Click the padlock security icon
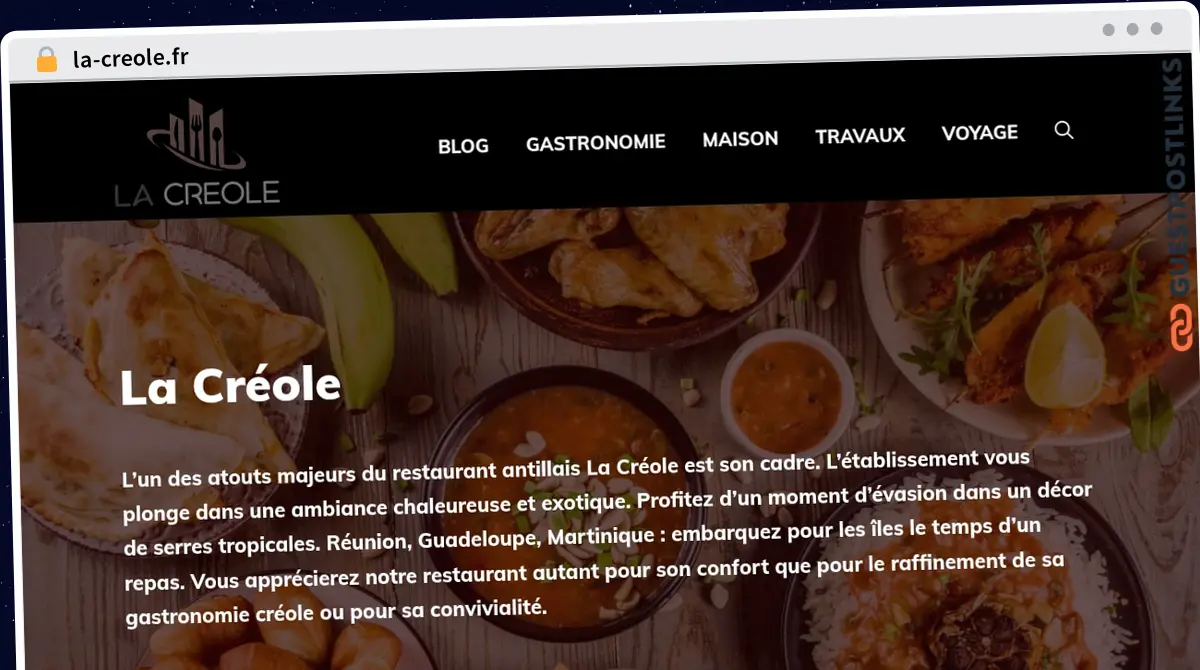This screenshot has height=670, width=1200. coord(46,60)
